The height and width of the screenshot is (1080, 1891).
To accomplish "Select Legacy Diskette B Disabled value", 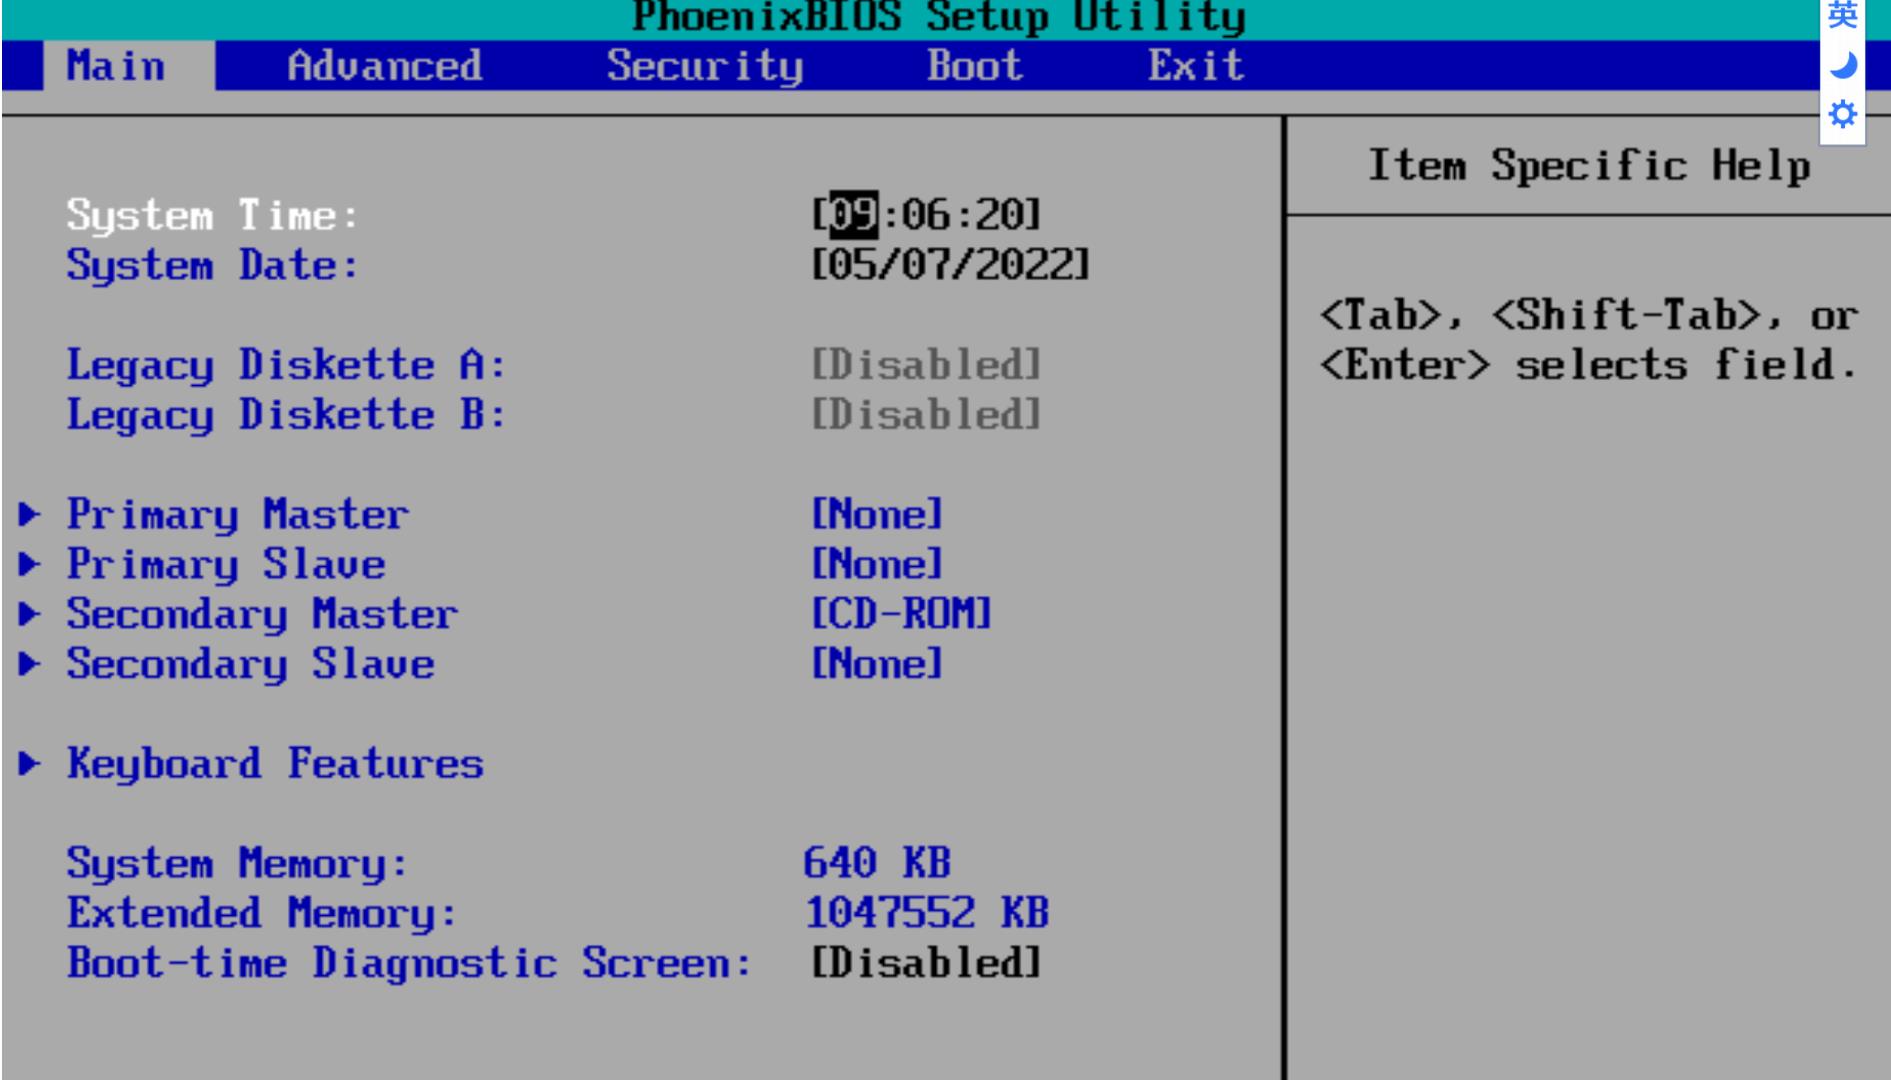I will 926,415.
